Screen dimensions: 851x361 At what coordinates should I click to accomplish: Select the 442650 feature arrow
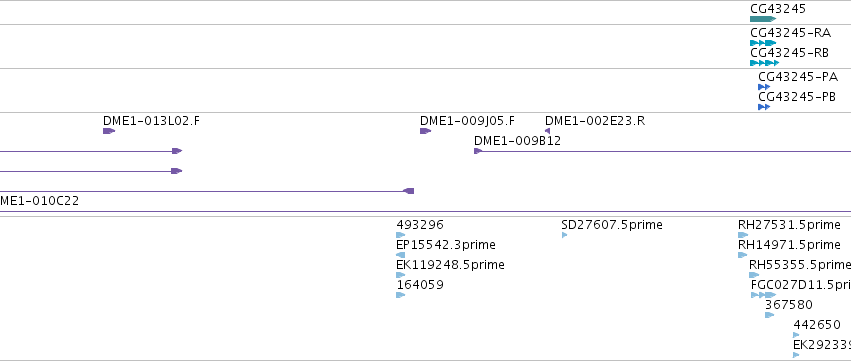pyautogui.click(x=796, y=335)
